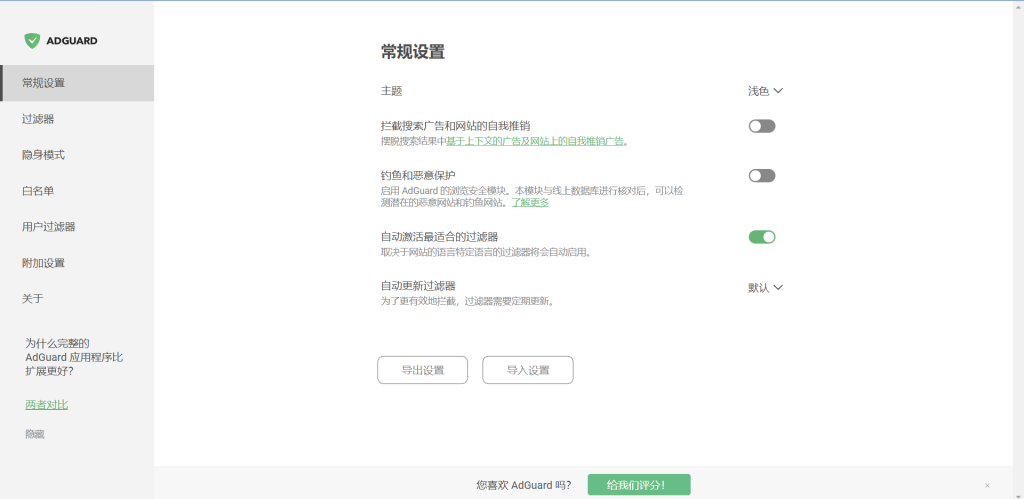
Task: Click the 导入设置 button
Action: [528, 370]
